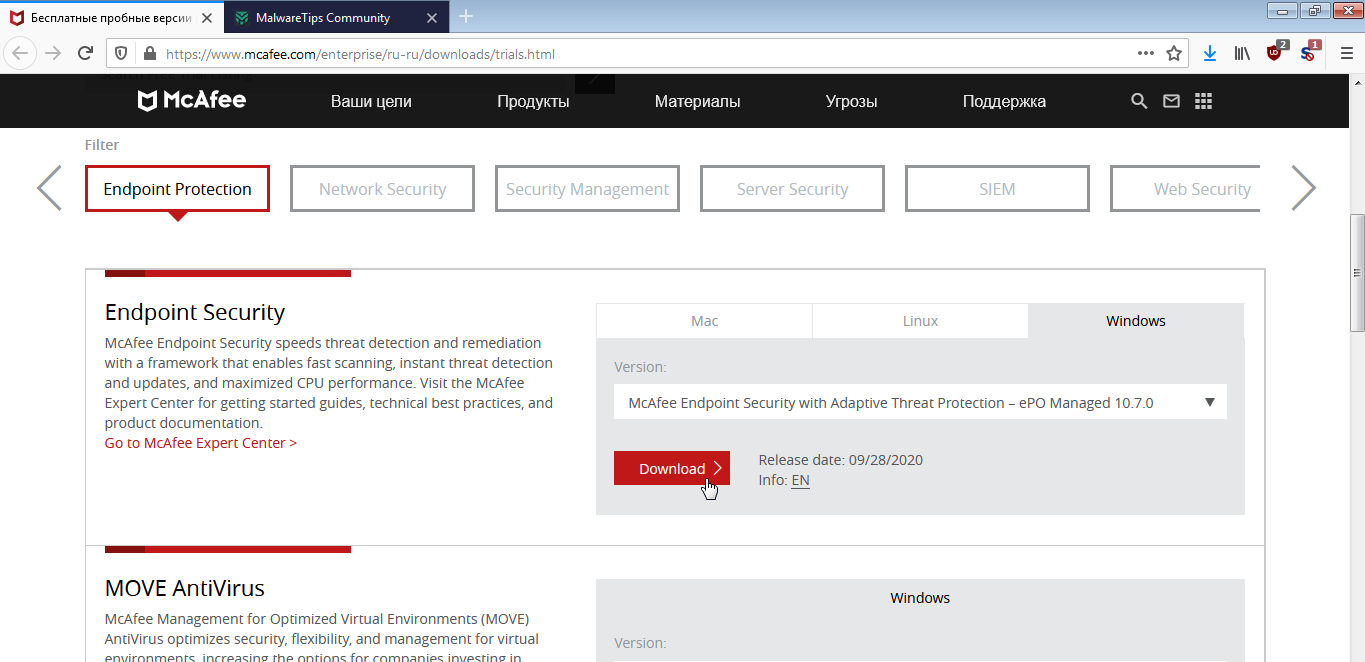Open Ваши цели menu

[x=371, y=101]
